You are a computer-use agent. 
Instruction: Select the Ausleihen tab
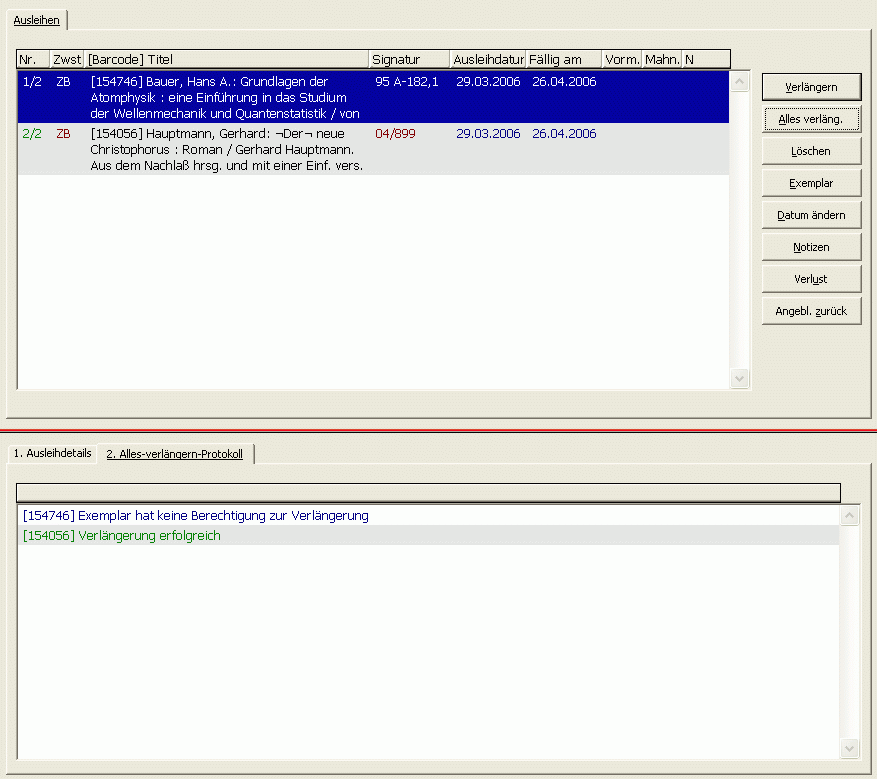click(x=36, y=20)
